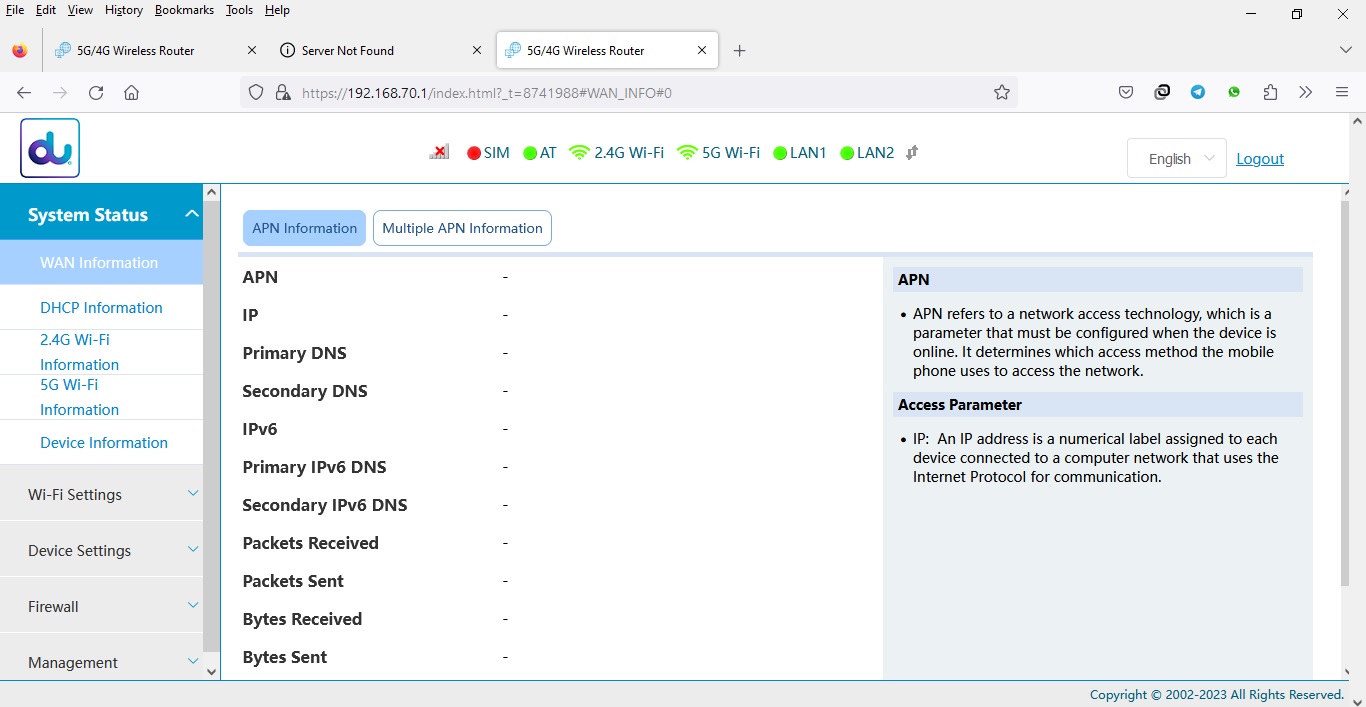Expand the Firewall sidebar section
This screenshot has width=1366, height=707.
click(101, 606)
